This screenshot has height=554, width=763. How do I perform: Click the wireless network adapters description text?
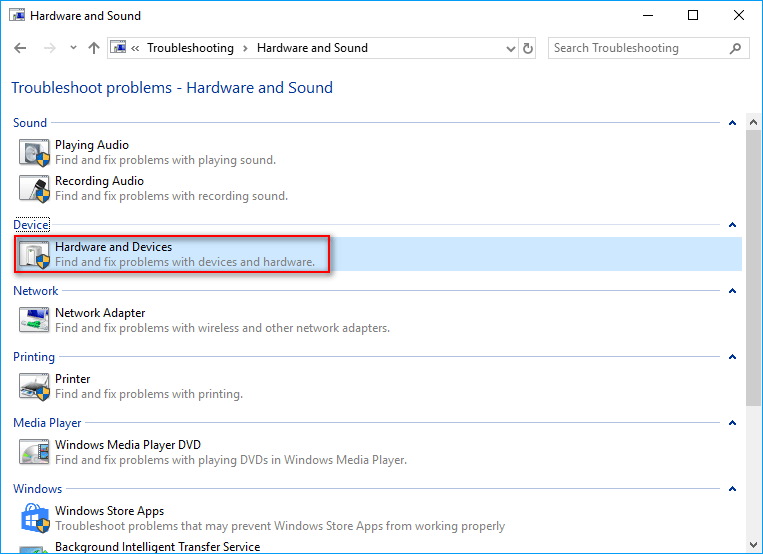(x=222, y=328)
